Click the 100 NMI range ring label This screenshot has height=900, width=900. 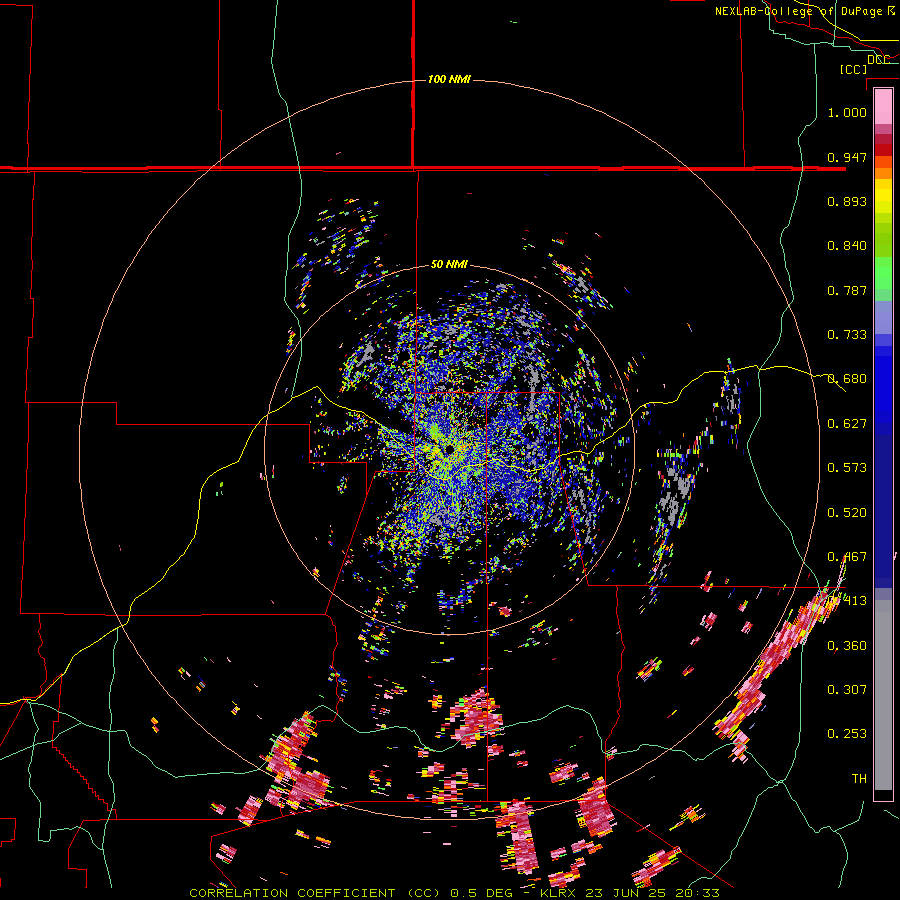449,79
